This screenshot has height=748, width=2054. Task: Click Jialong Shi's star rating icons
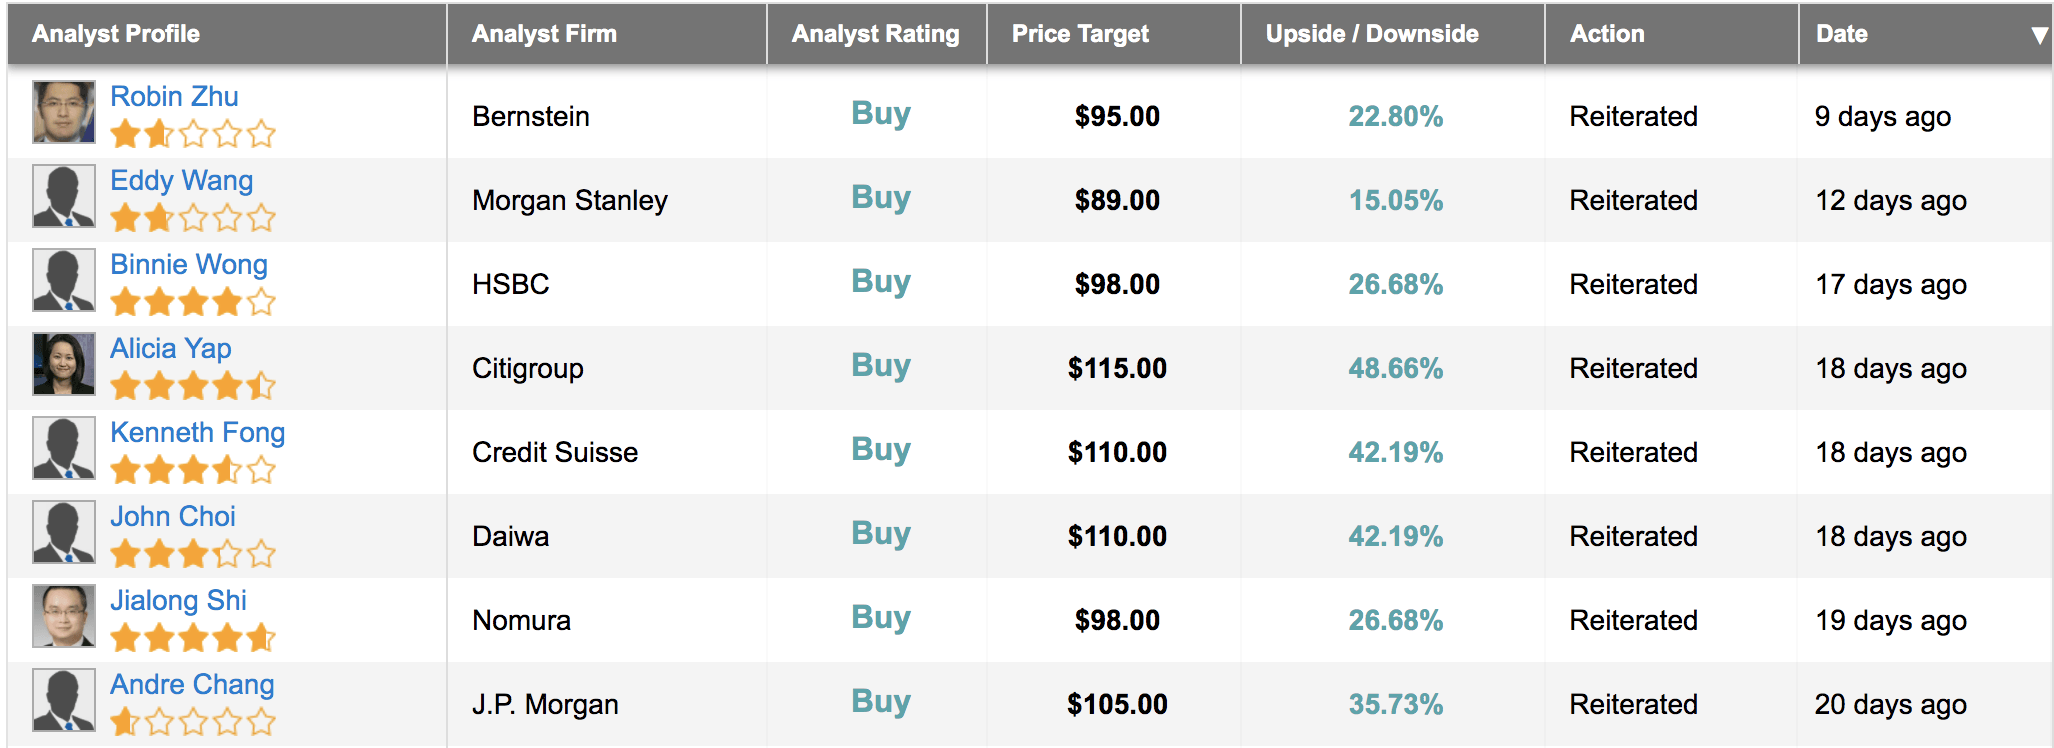point(193,637)
